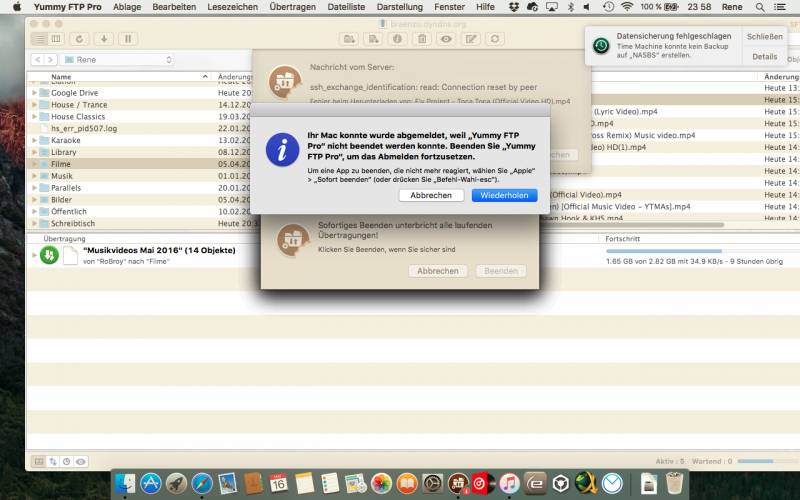Click Beenden in Sofortiges Beenden dialog

click(501, 271)
